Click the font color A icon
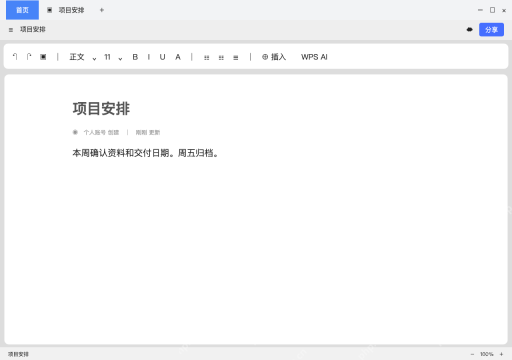512x360 pixels. pos(178,57)
